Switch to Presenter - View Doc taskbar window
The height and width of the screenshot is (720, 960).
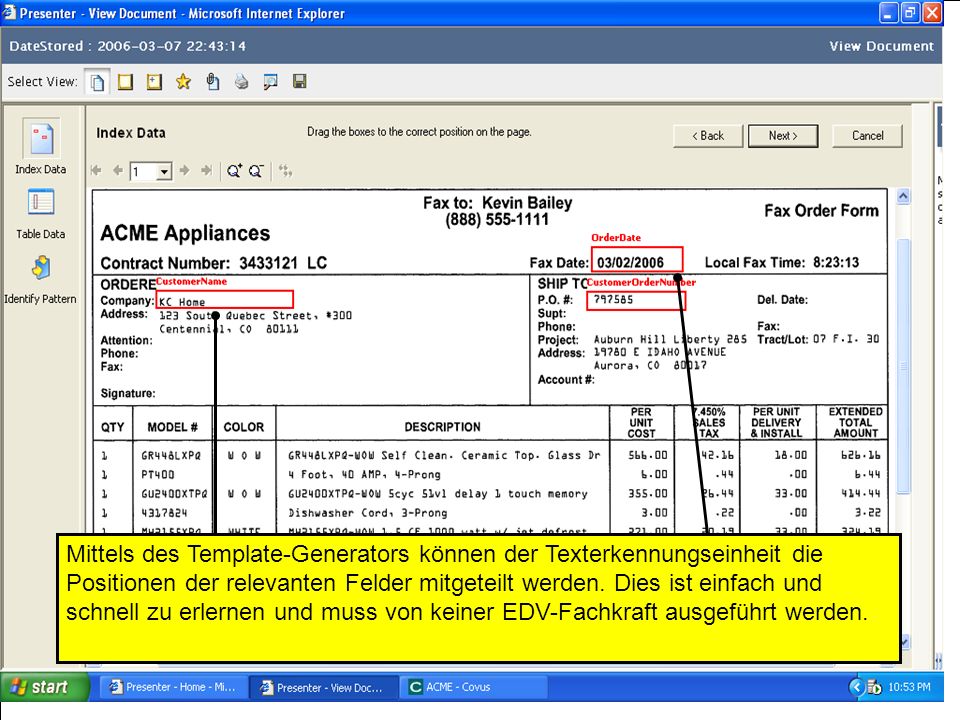(x=323, y=688)
